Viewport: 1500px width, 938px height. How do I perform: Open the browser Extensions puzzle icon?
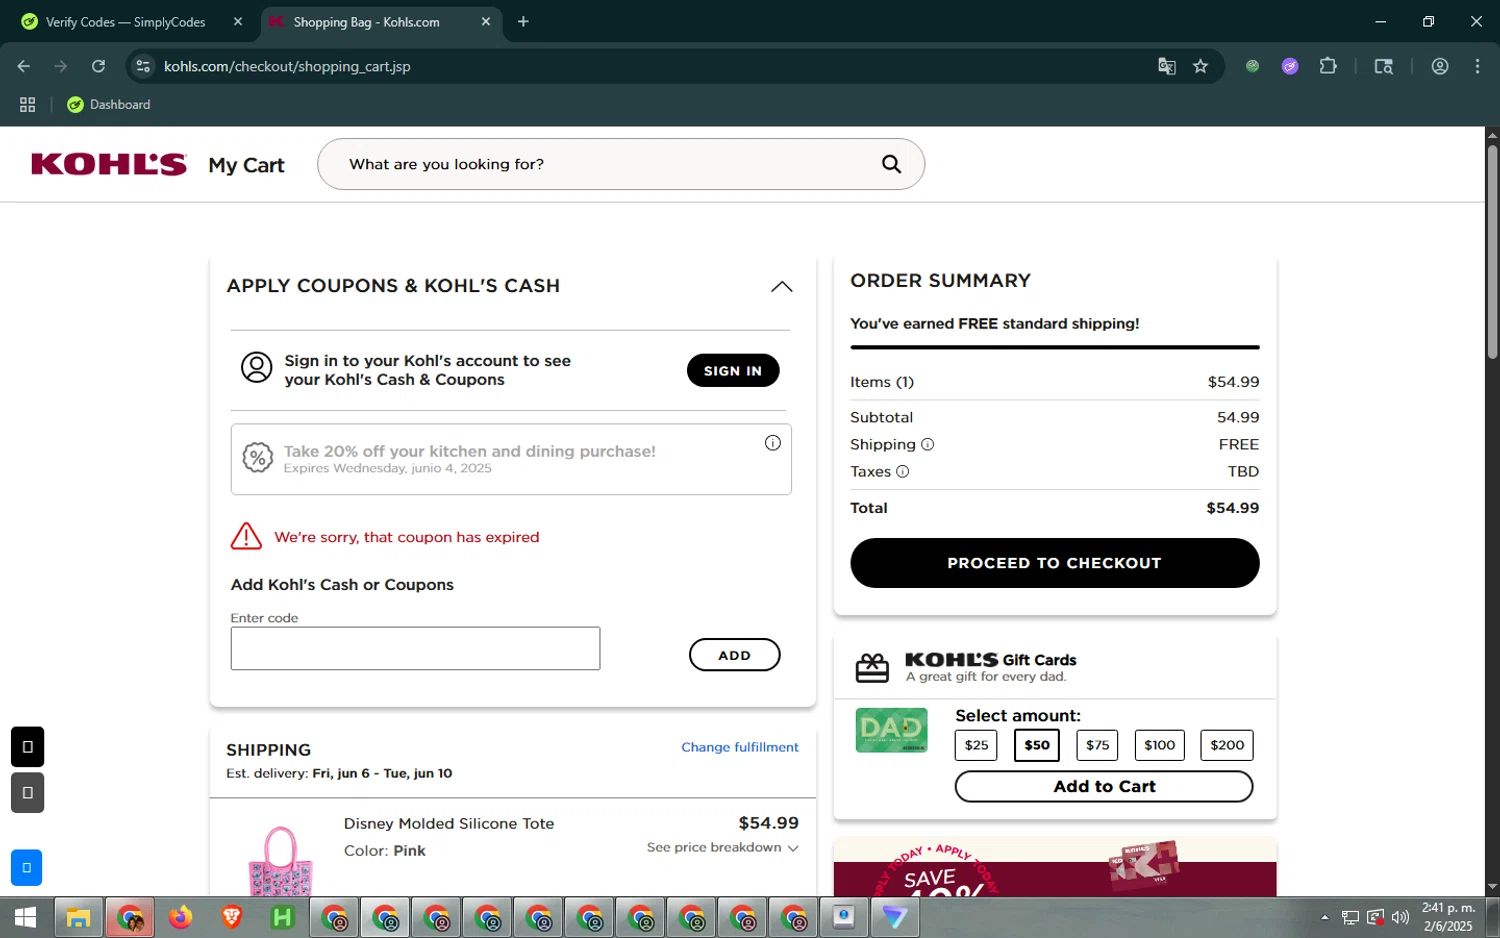1328,66
